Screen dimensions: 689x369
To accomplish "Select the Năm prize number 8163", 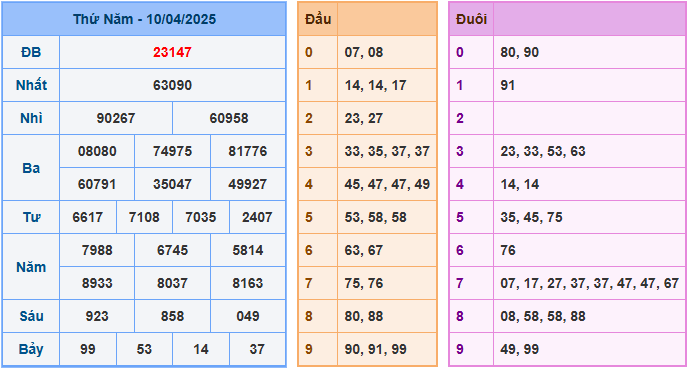I will [x=247, y=283].
